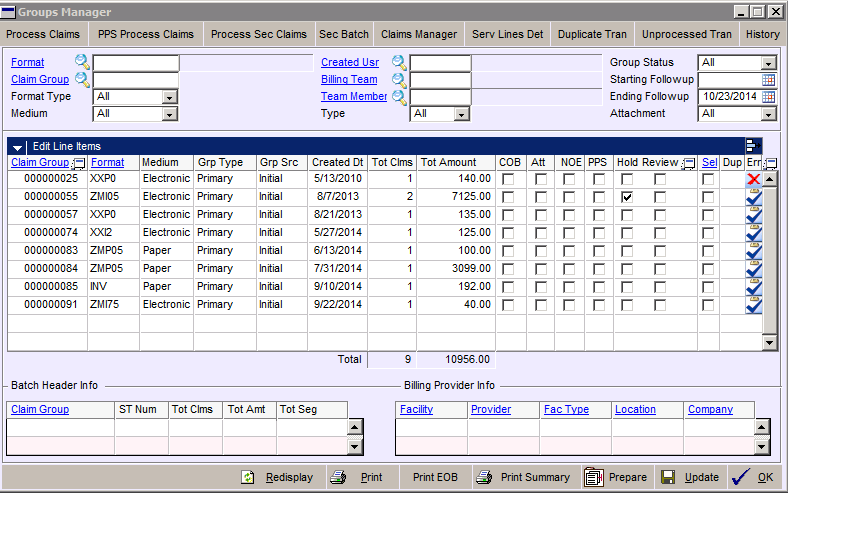Click note icon beside Err column header
The width and height of the screenshot is (864, 540).
(x=771, y=163)
